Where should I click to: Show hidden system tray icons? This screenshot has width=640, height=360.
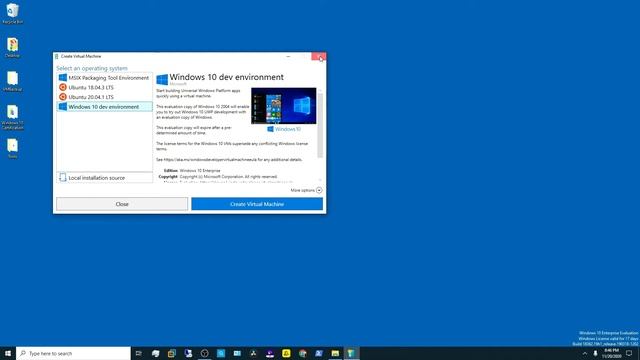(584, 353)
